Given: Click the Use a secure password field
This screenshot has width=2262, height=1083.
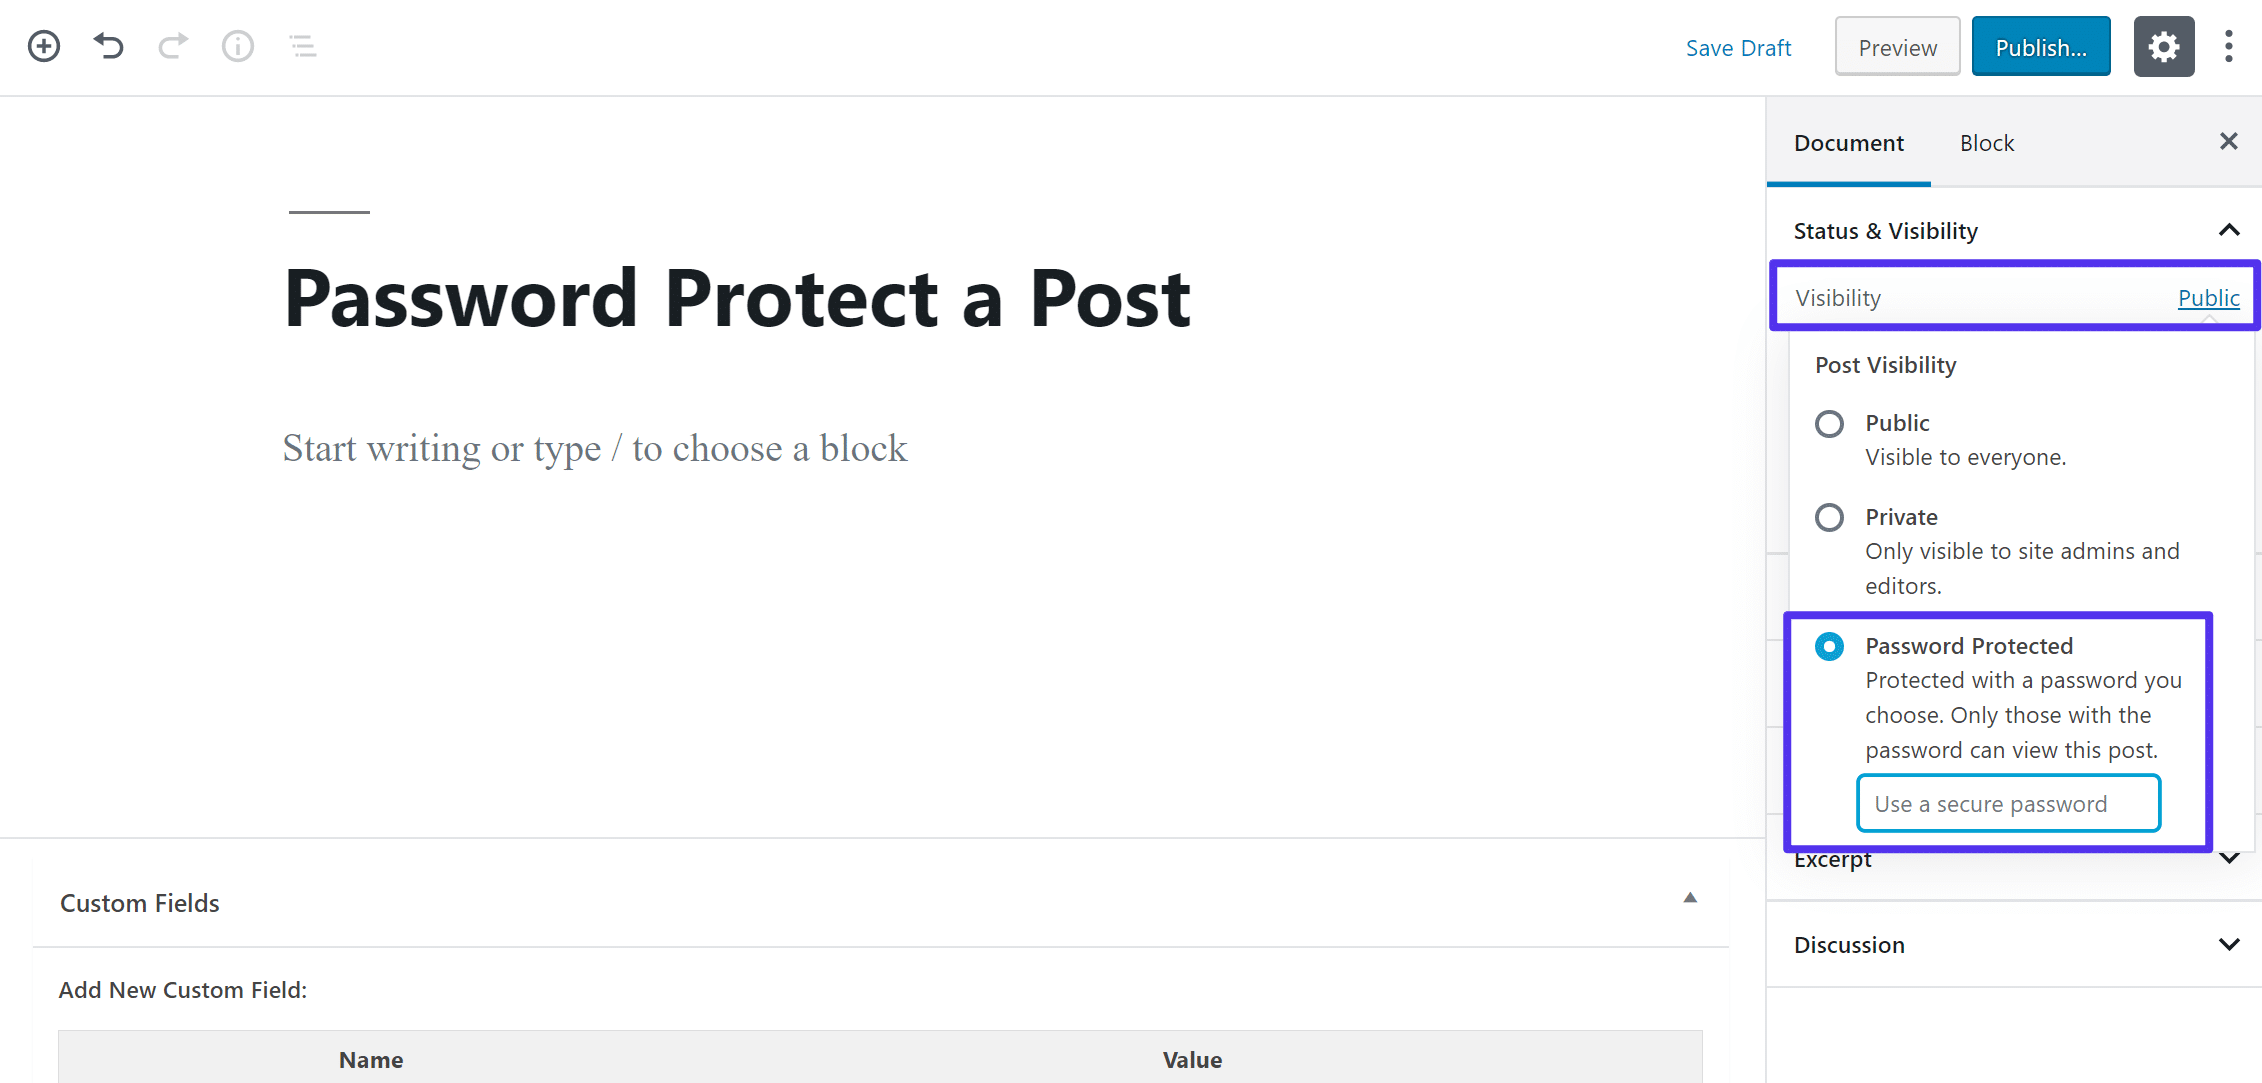Looking at the screenshot, I should (2007, 803).
